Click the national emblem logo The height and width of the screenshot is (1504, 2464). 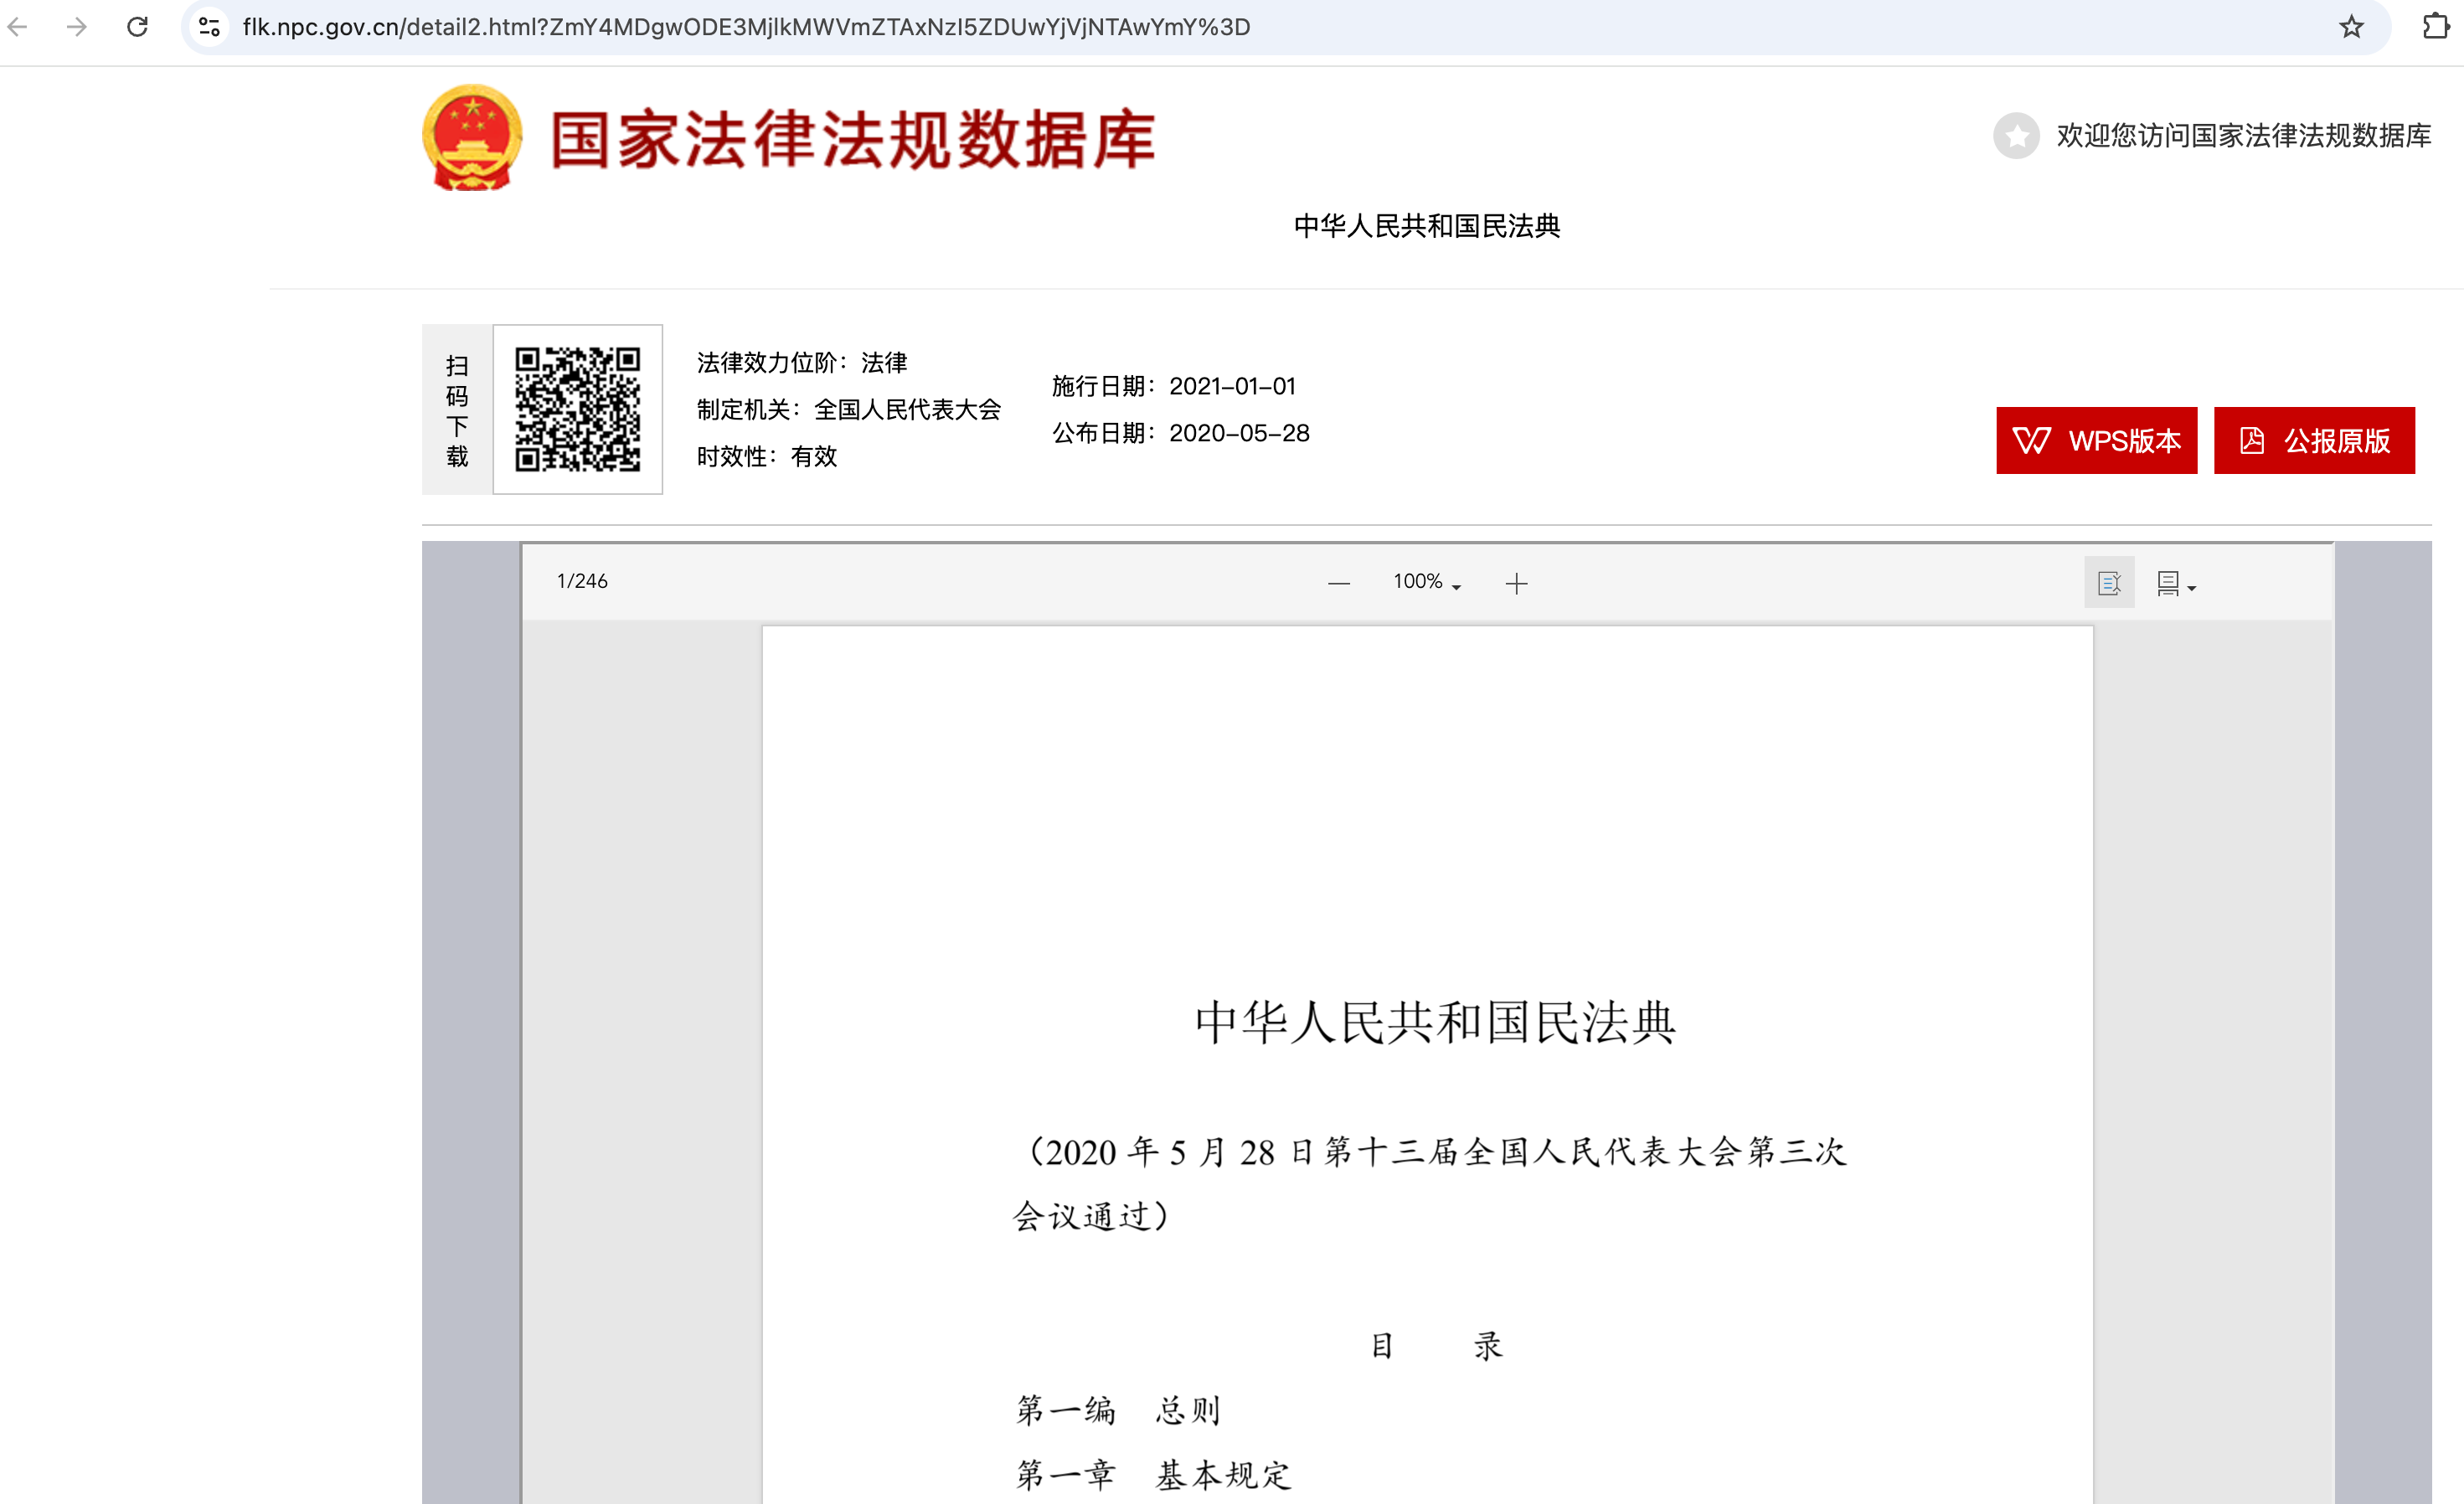pos(472,138)
